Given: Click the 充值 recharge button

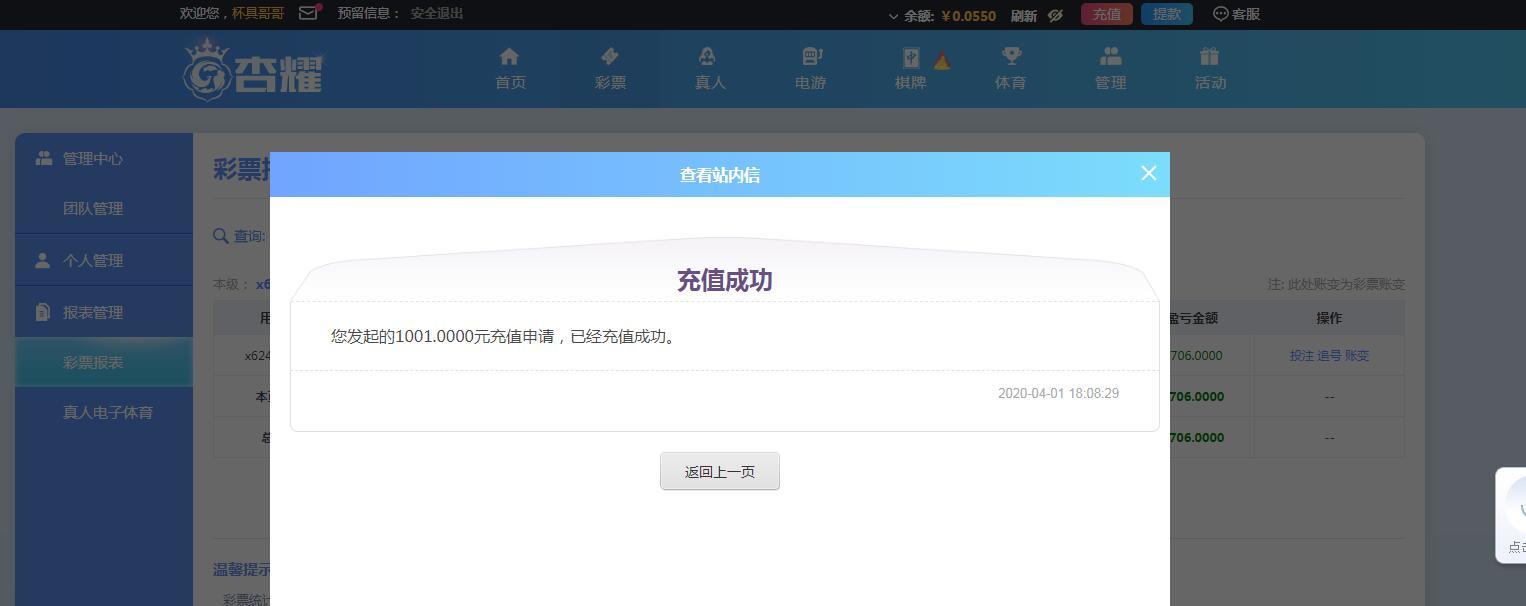Looking at the screenshot, I should point(1106,14).
